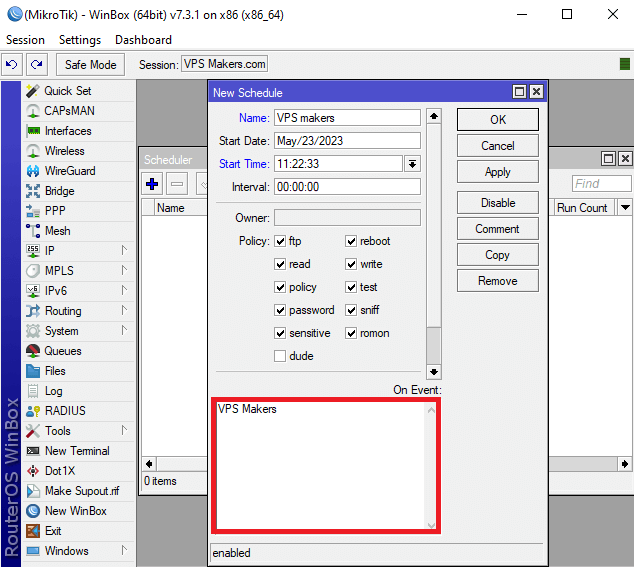The height and width of the screenshot is (567, 634).
Task: Open the Bridge menu
Action: (x=79, y=191)
